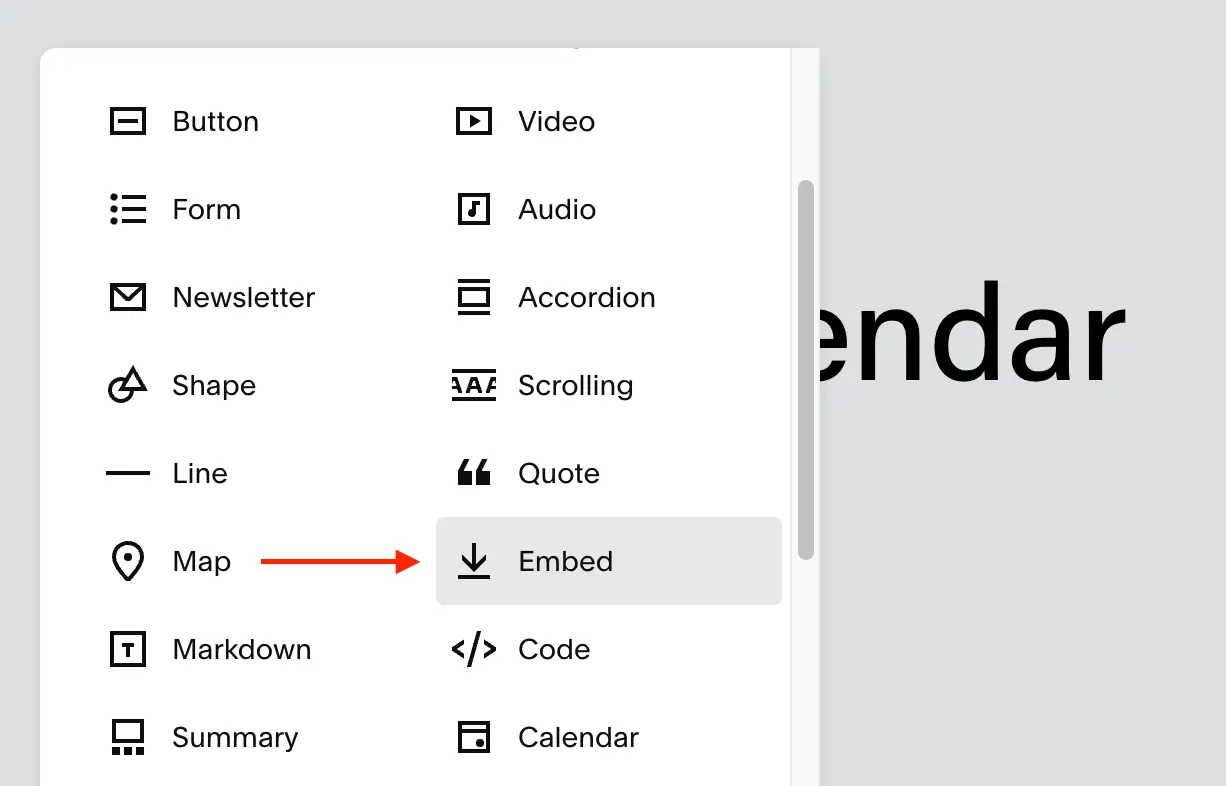Select the Markdown text label
The width and height of the screenshot is (1226, 786).
(x=241, y=650)
